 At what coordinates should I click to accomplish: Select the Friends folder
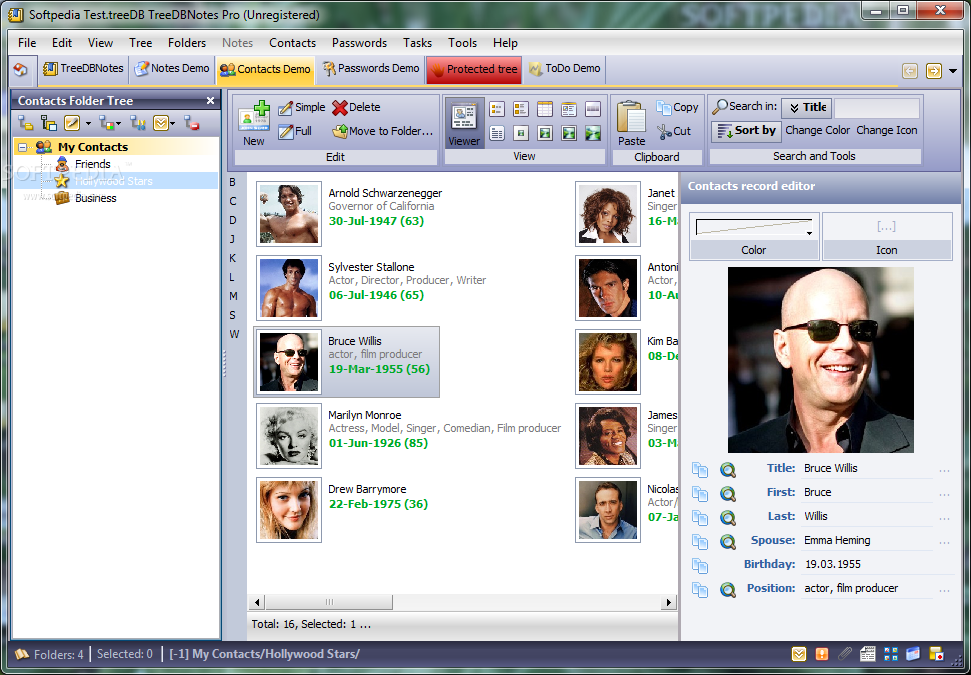[x=92, y=164]
